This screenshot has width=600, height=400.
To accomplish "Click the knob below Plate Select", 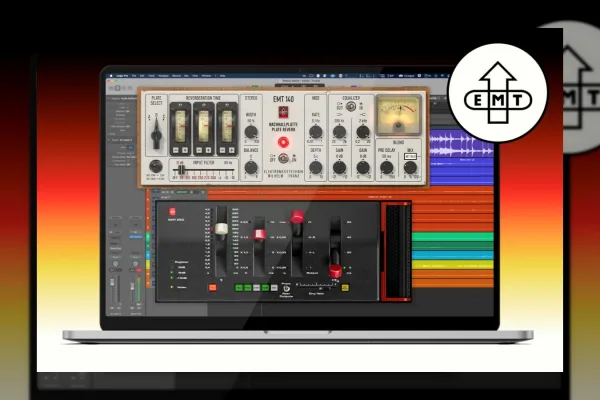I will [156, 166].
